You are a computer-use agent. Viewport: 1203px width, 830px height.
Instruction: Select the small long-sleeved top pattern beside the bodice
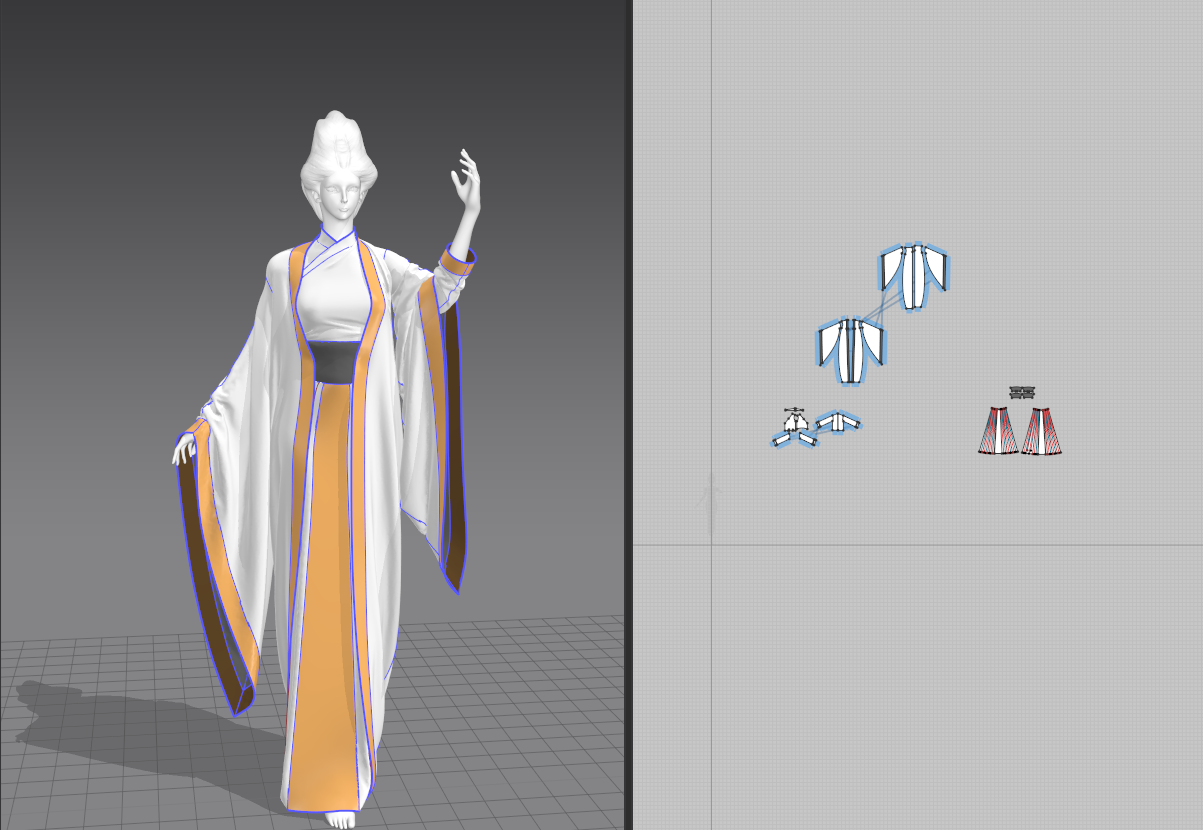click(837, 422)
